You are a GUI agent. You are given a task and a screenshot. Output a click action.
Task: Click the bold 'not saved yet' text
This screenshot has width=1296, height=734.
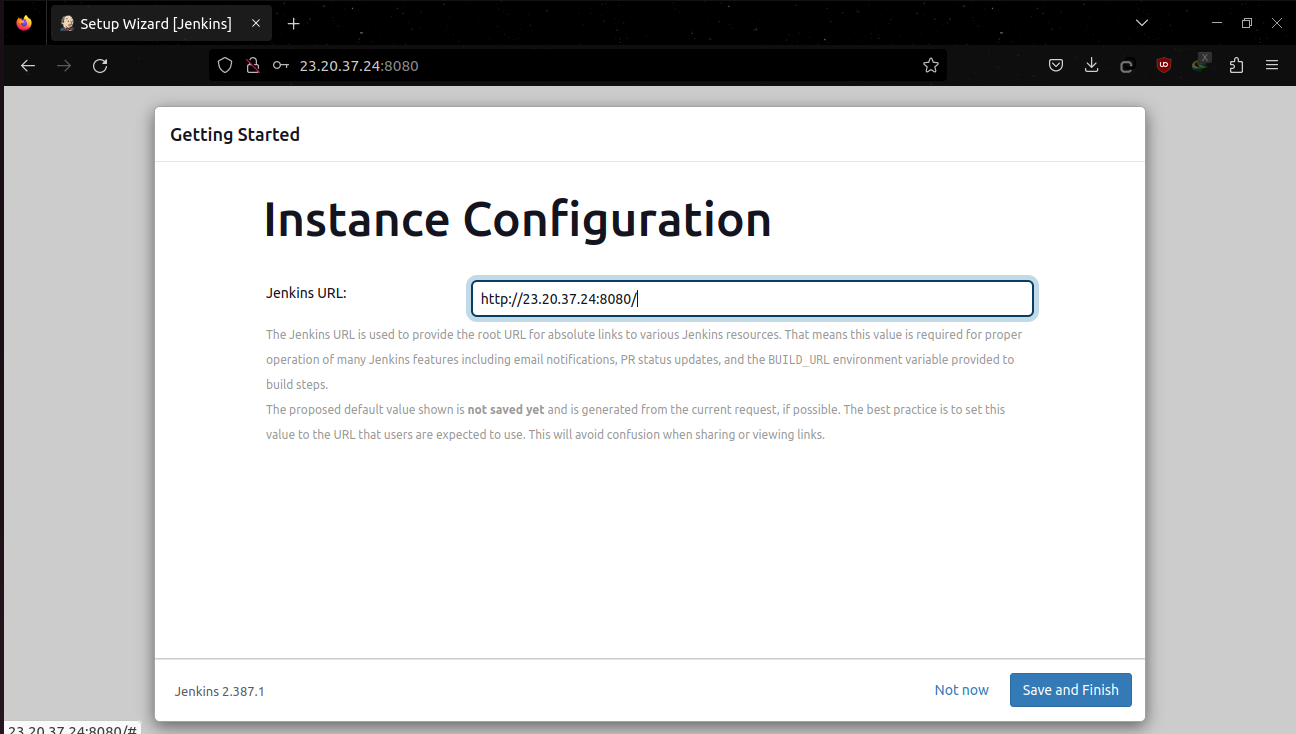point(505,410)
